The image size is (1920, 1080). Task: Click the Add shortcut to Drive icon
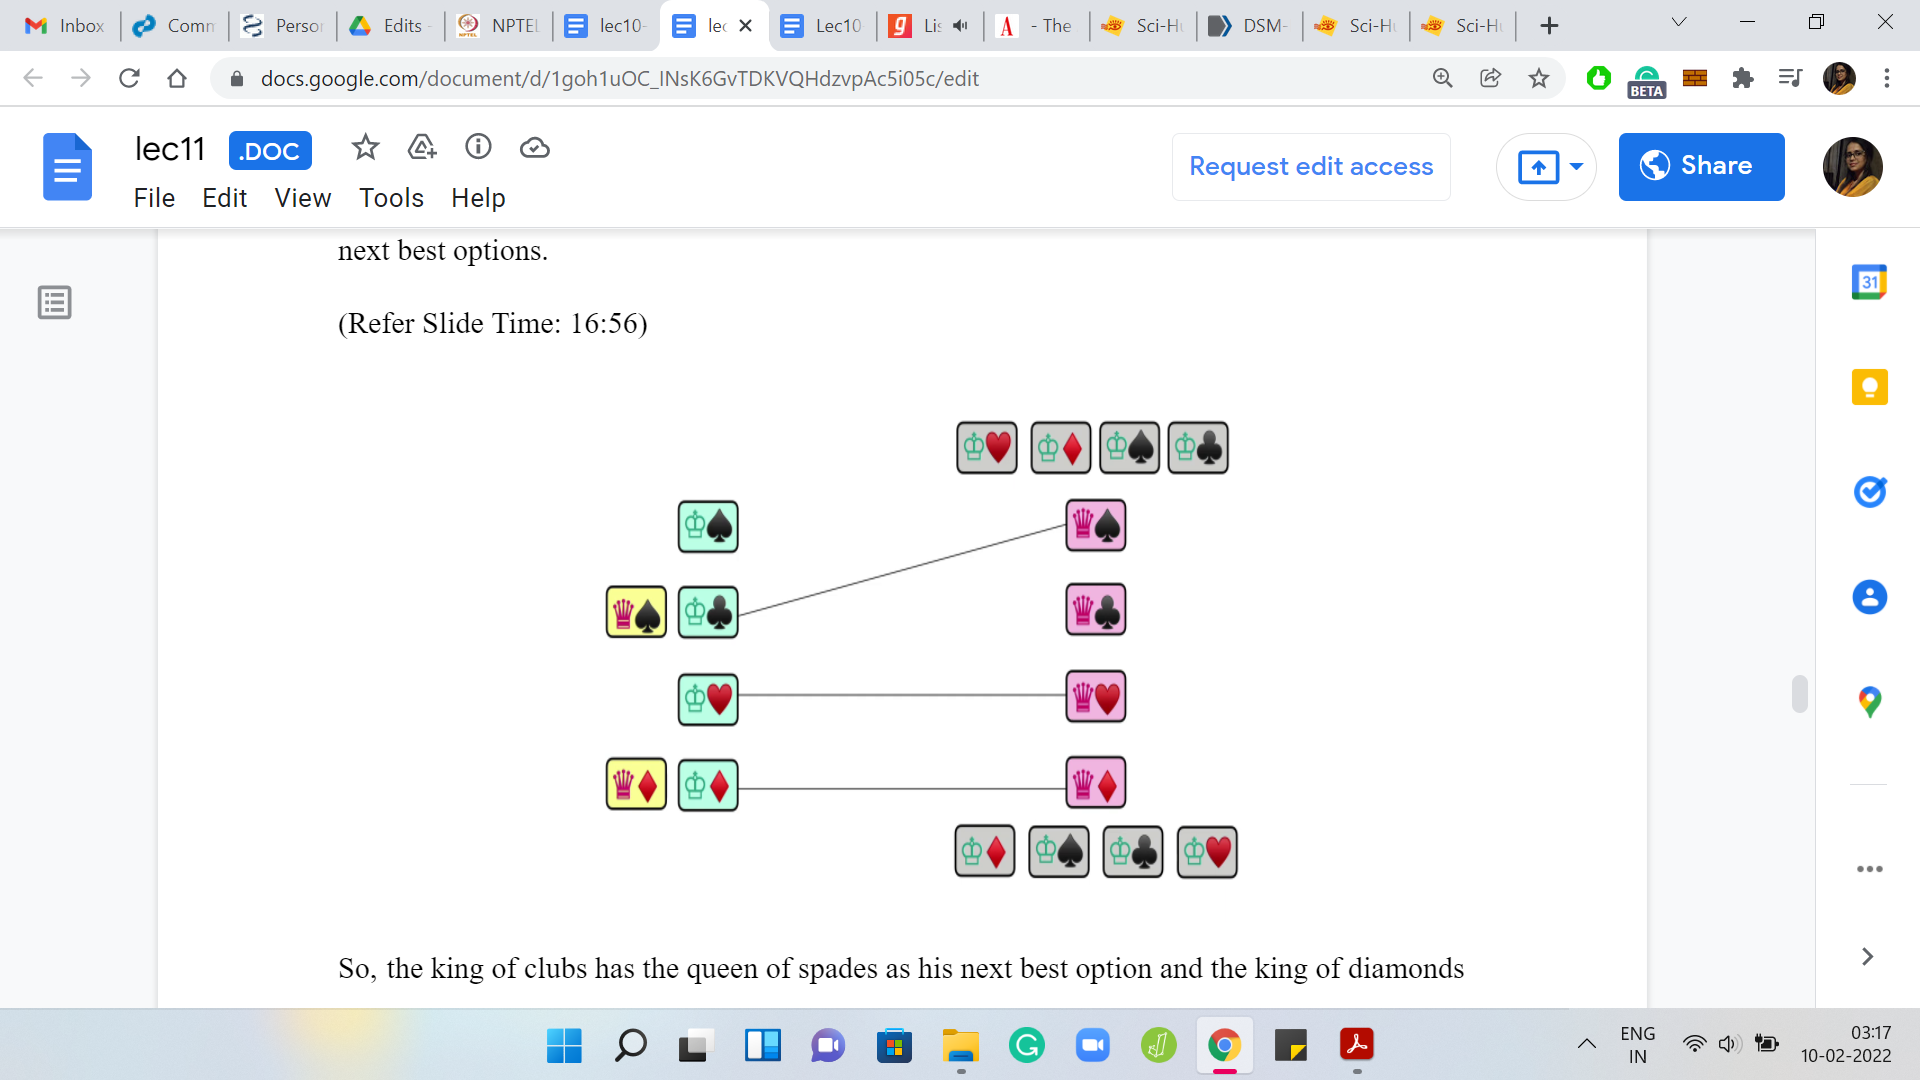pos(422,148)
